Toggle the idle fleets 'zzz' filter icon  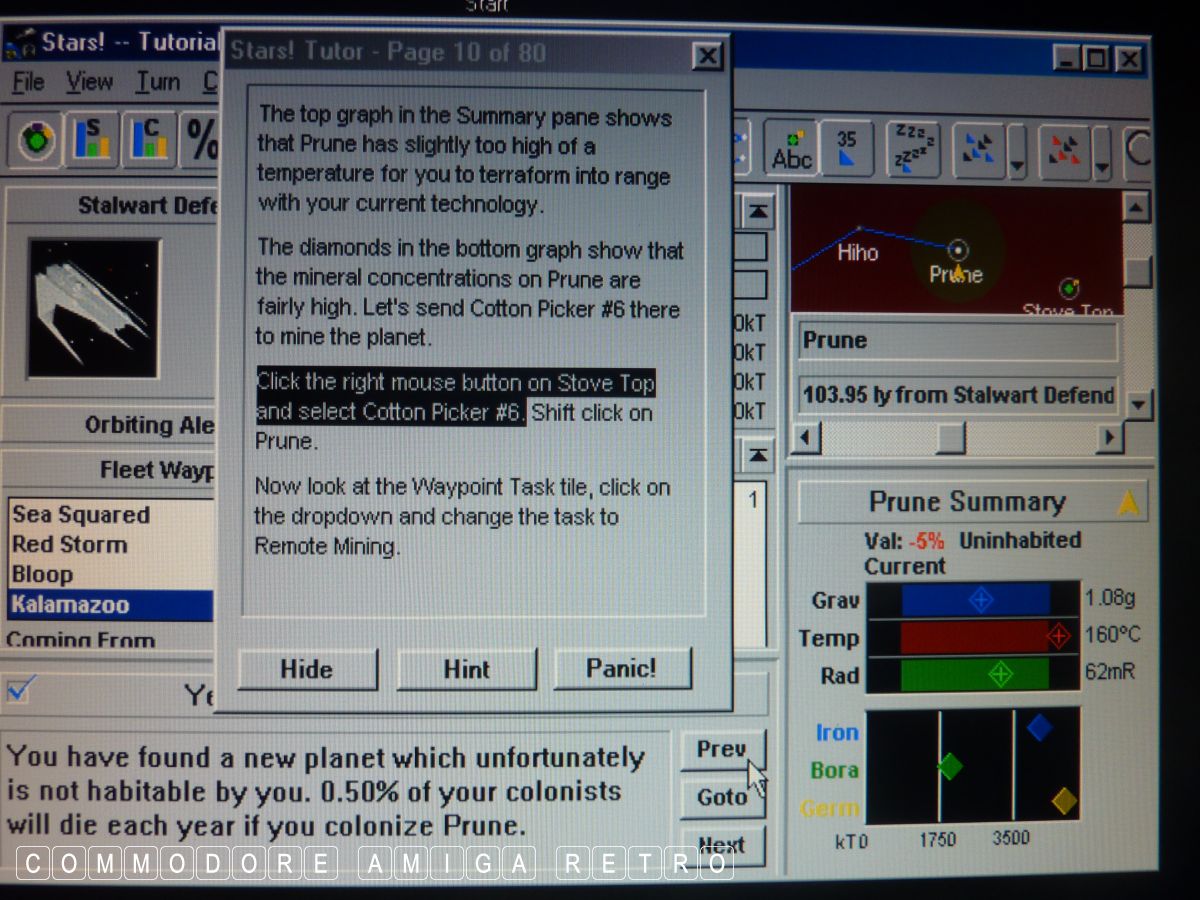(911, 148)
